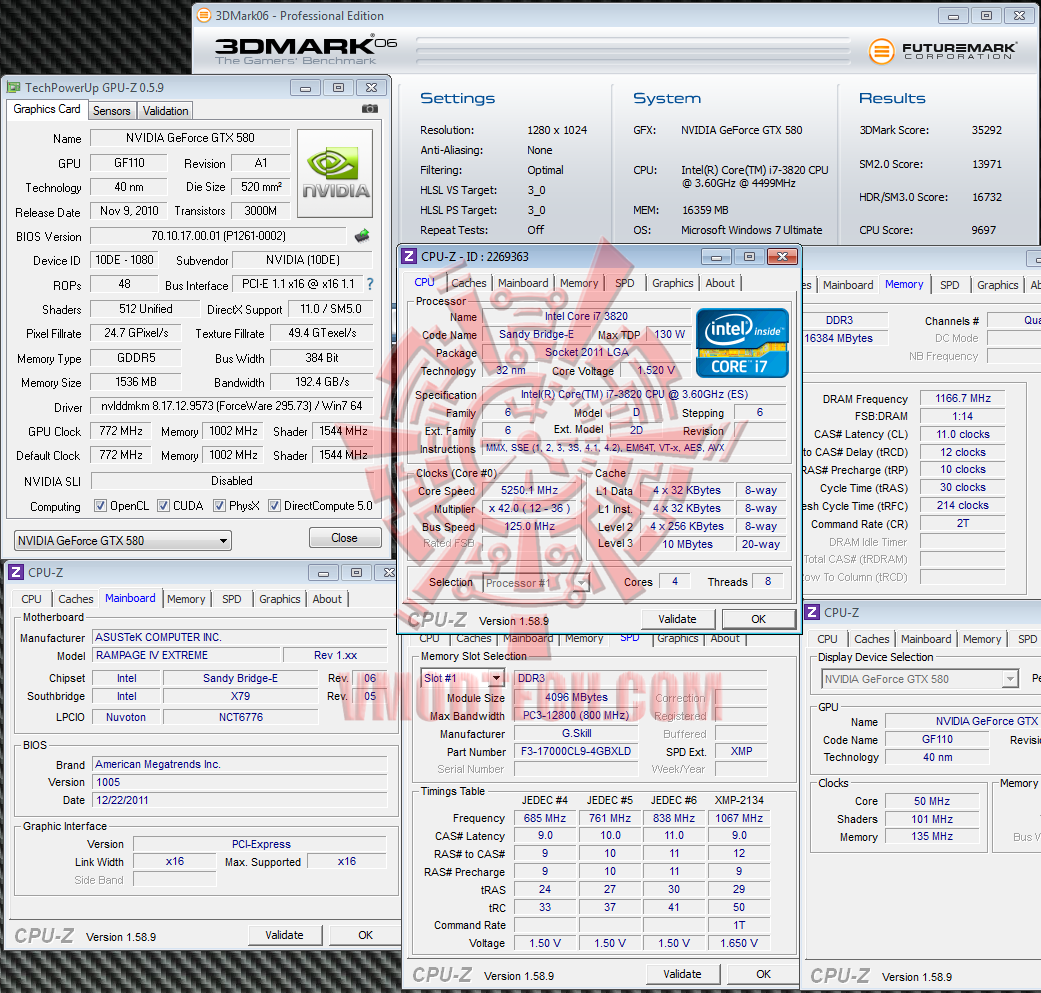This screenshot has height=993, width=1041.
Task: Click the CPU-Z Mainboard window title icon
Action: click(17, 572)
